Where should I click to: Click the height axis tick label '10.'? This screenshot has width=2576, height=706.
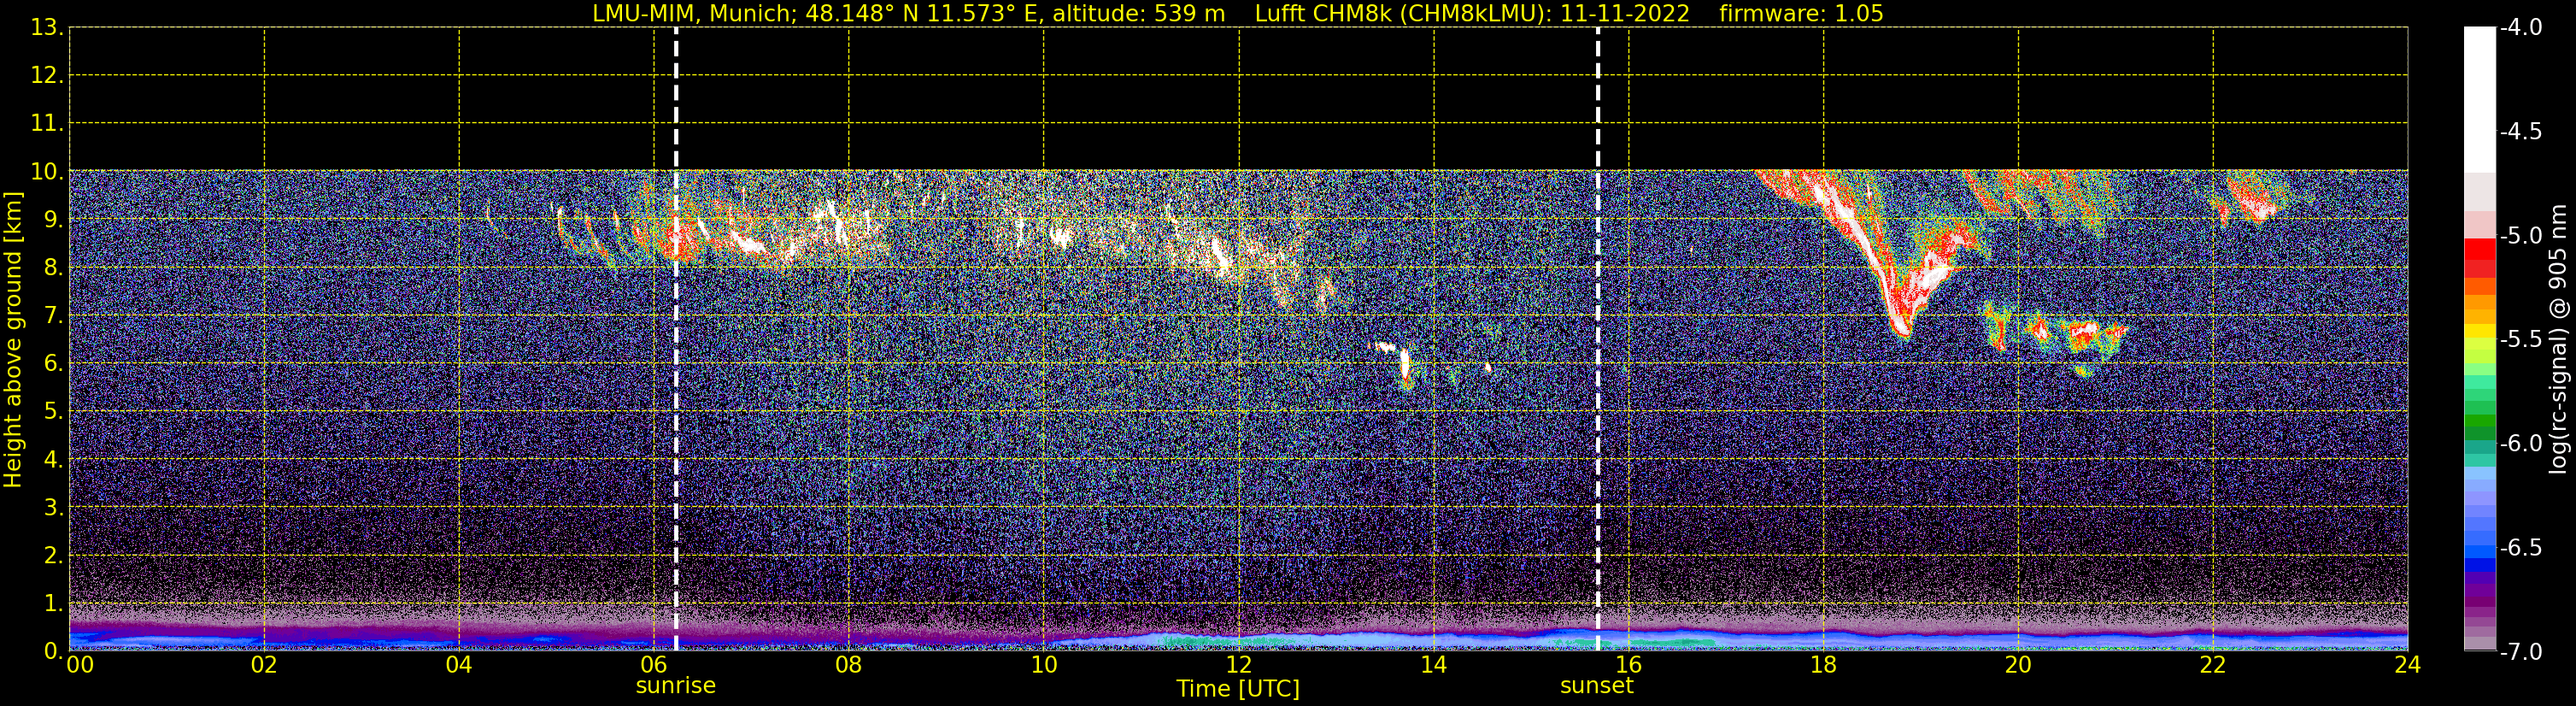click(x=47, y=172)
